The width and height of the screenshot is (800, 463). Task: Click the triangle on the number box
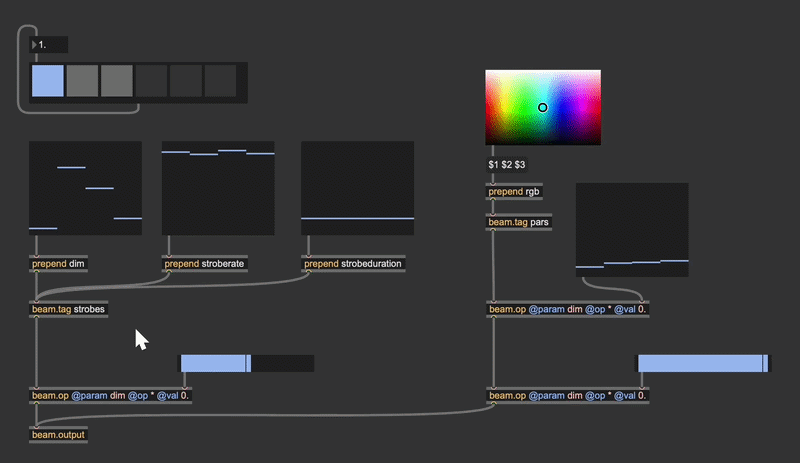pos(35,45)
